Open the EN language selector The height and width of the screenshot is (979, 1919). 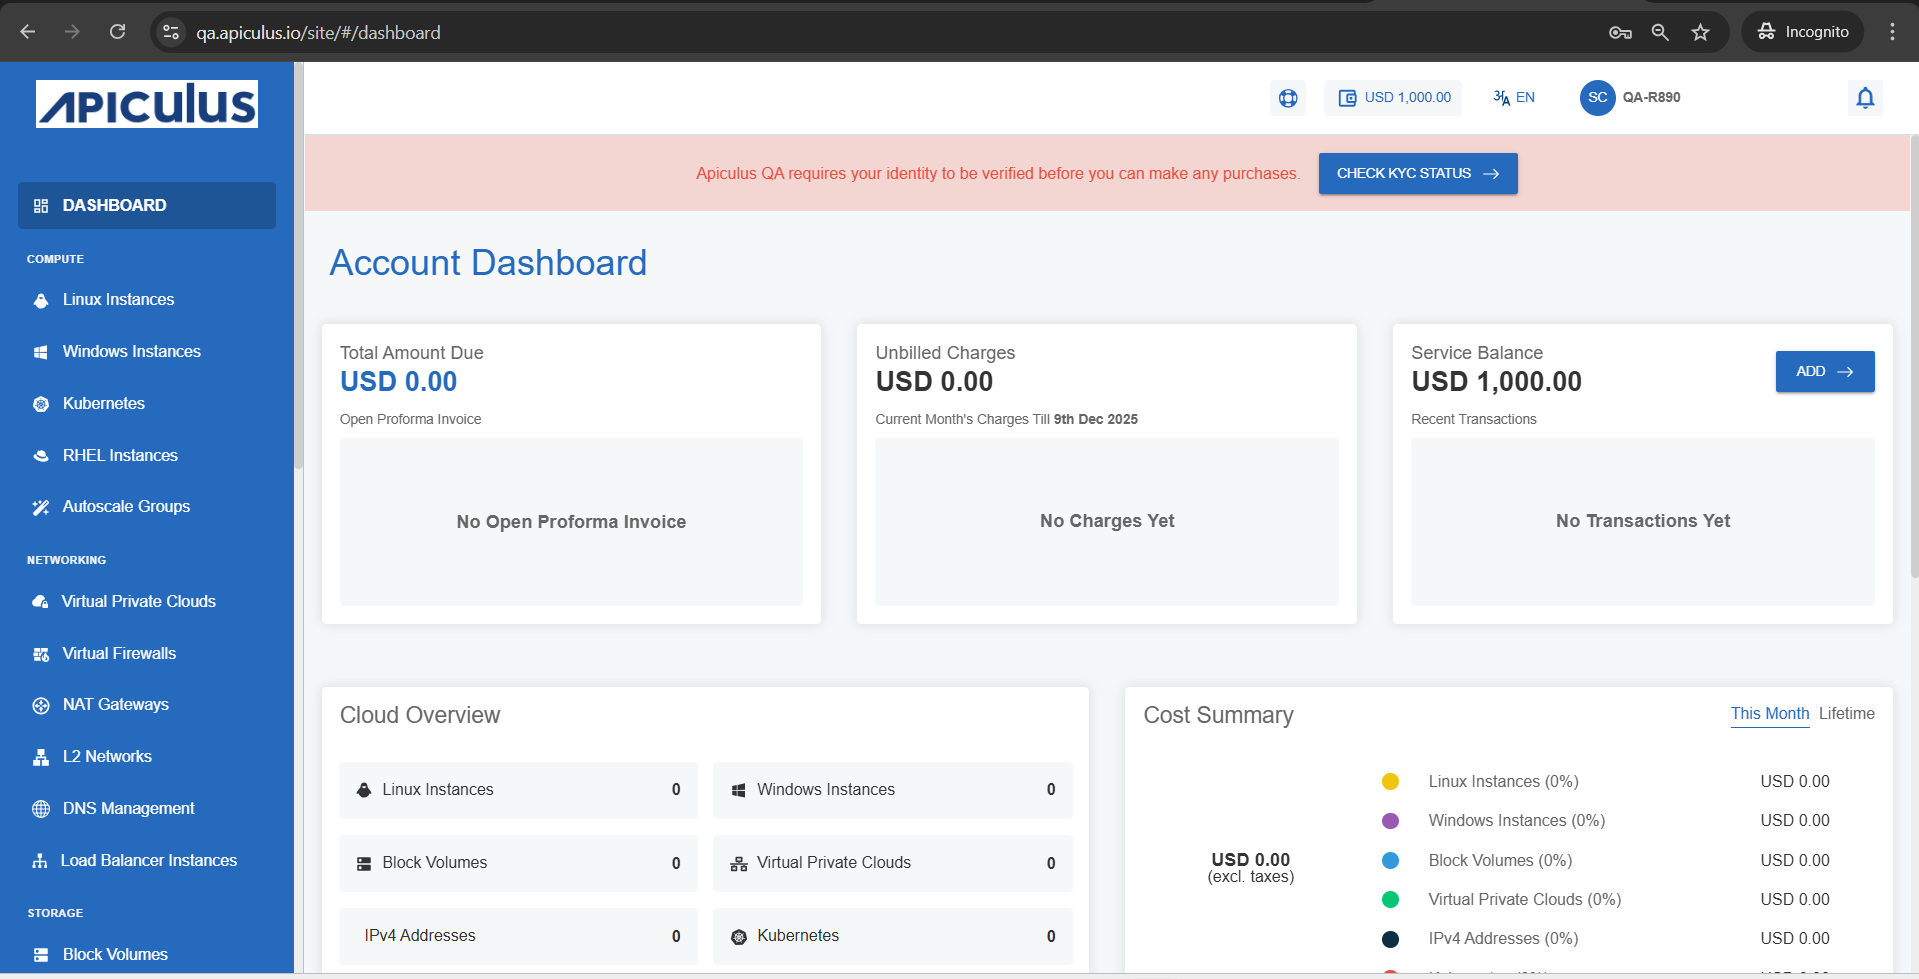click(x=1513, y=97)
